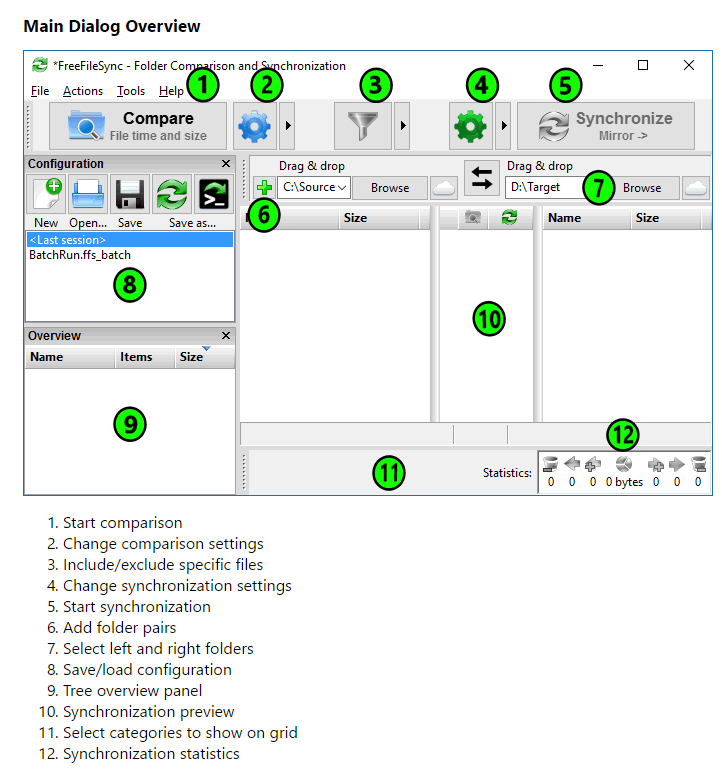
Task: Save configuration with the floppy disk icon
Action: pos(130,194)
